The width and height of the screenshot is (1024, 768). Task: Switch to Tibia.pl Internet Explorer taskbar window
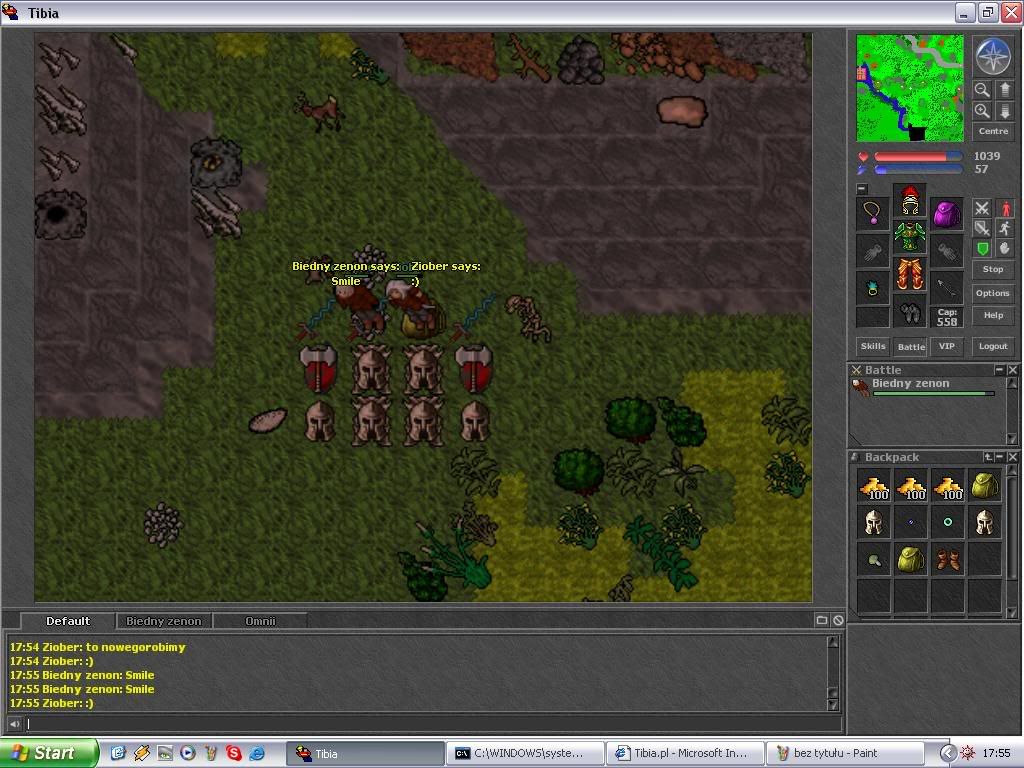pos(684,753)
